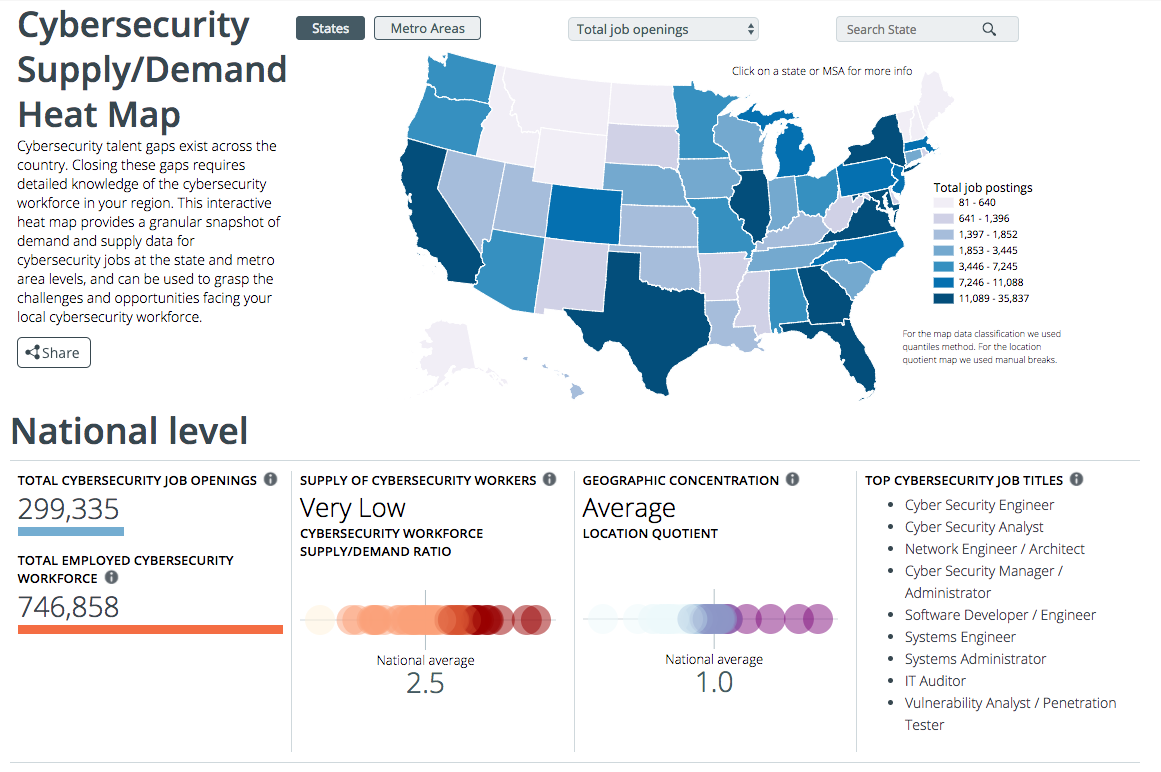Open info icon for Geographic Concentration
1161x772 pixels.
coord(792,480)
